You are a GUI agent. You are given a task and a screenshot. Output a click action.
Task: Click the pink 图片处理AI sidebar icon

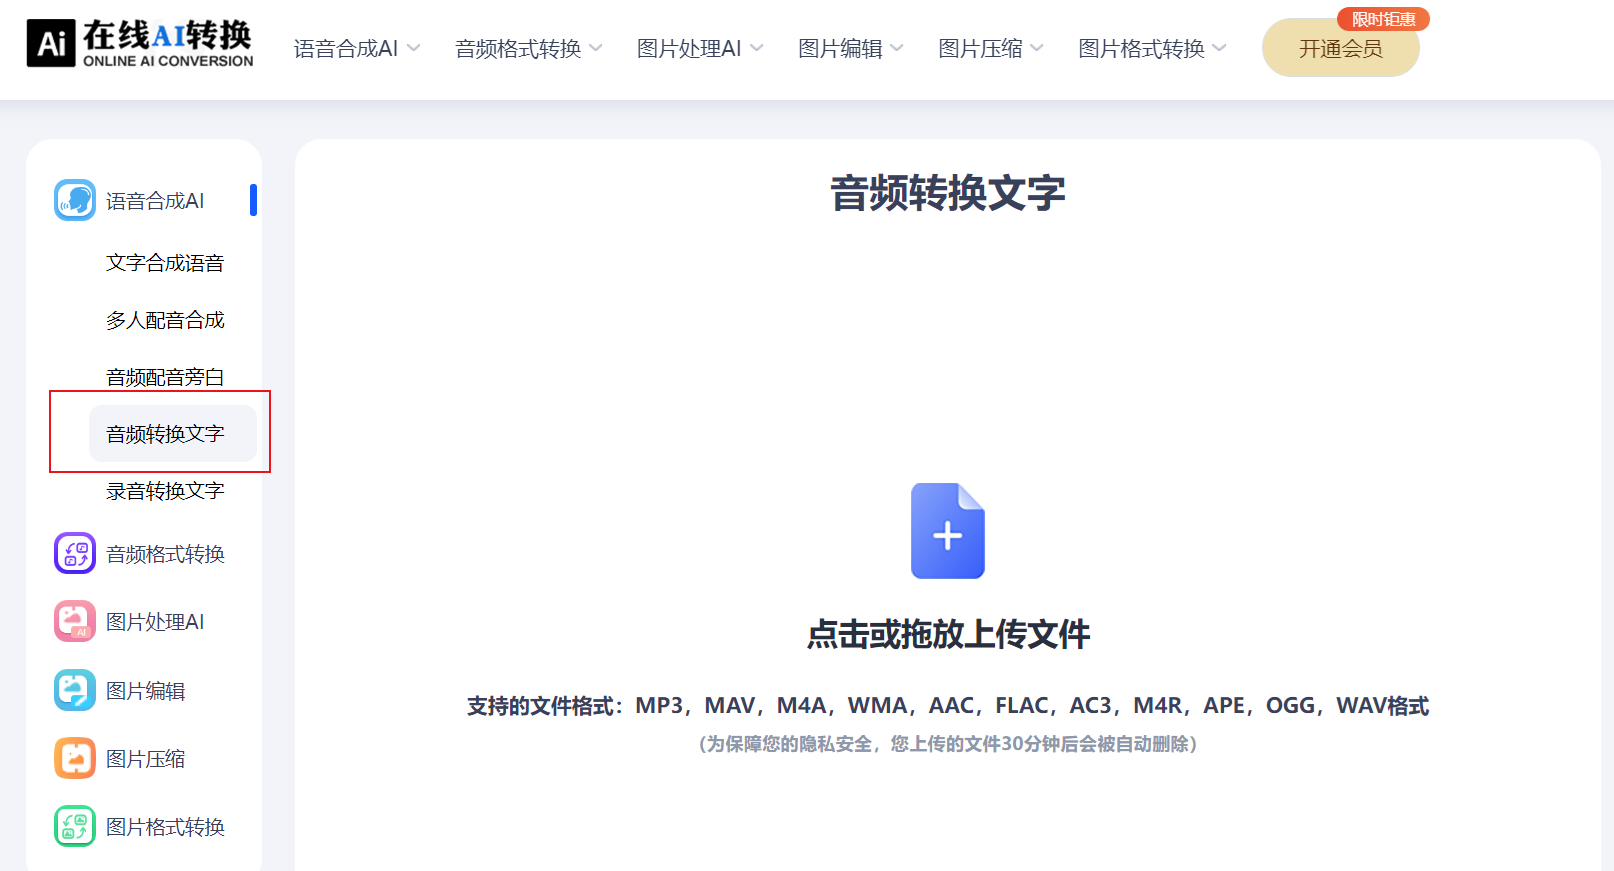(75, 621)
